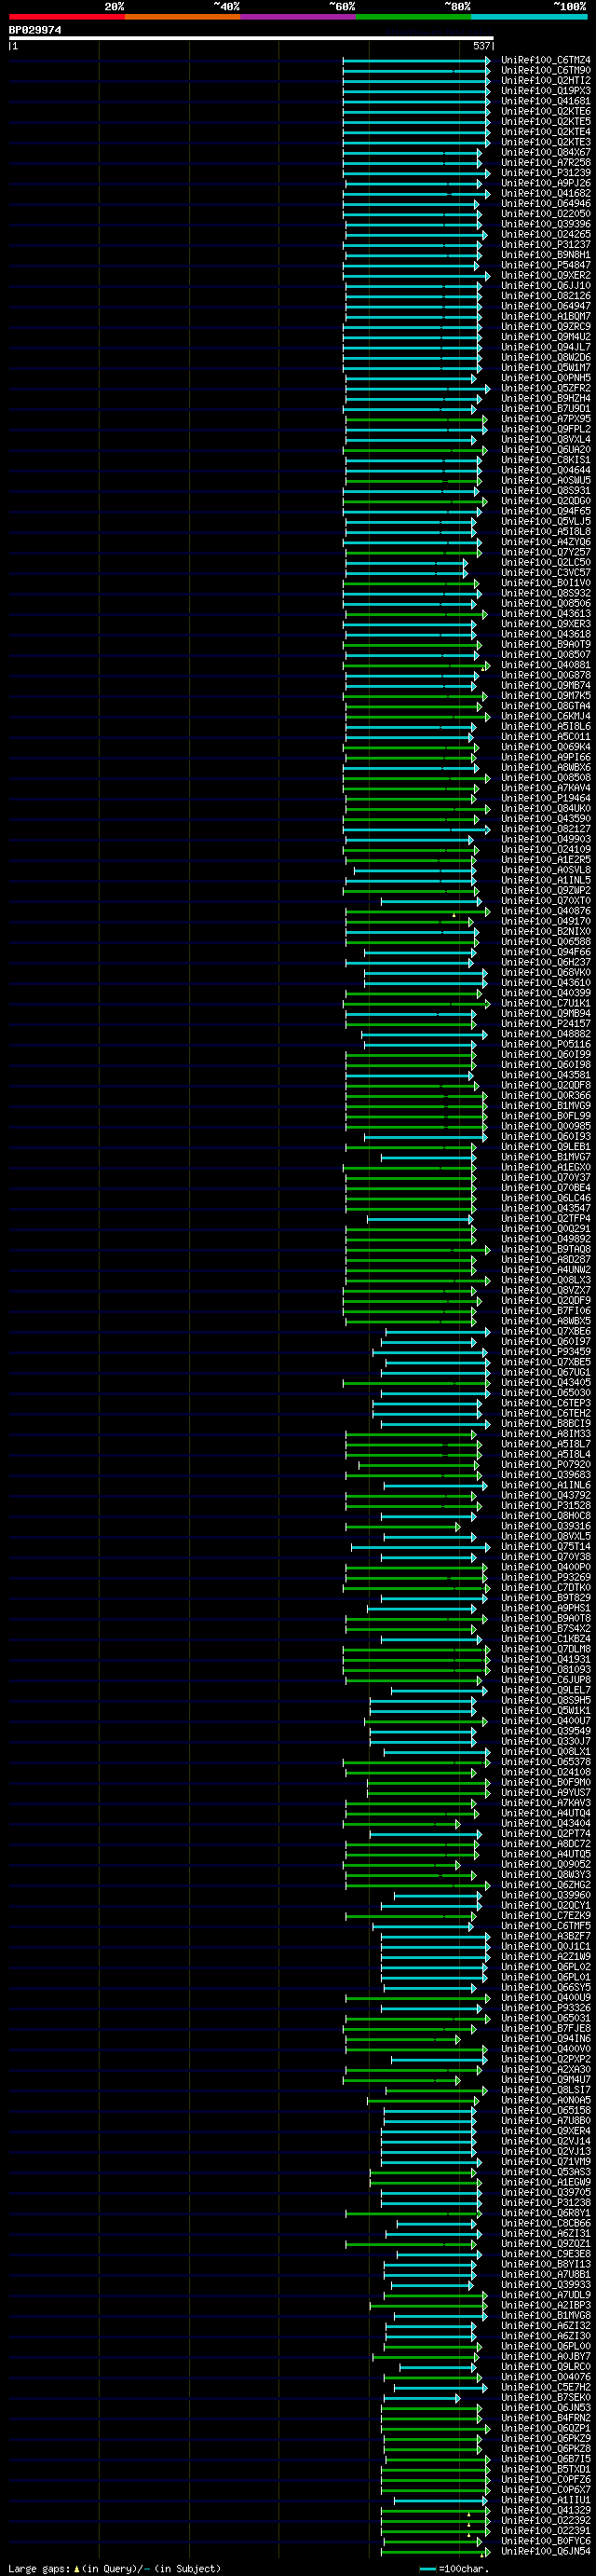Open sequence UniRef100_Q2TFP4
596x2576 pixels.
[x=546, y=1219]
